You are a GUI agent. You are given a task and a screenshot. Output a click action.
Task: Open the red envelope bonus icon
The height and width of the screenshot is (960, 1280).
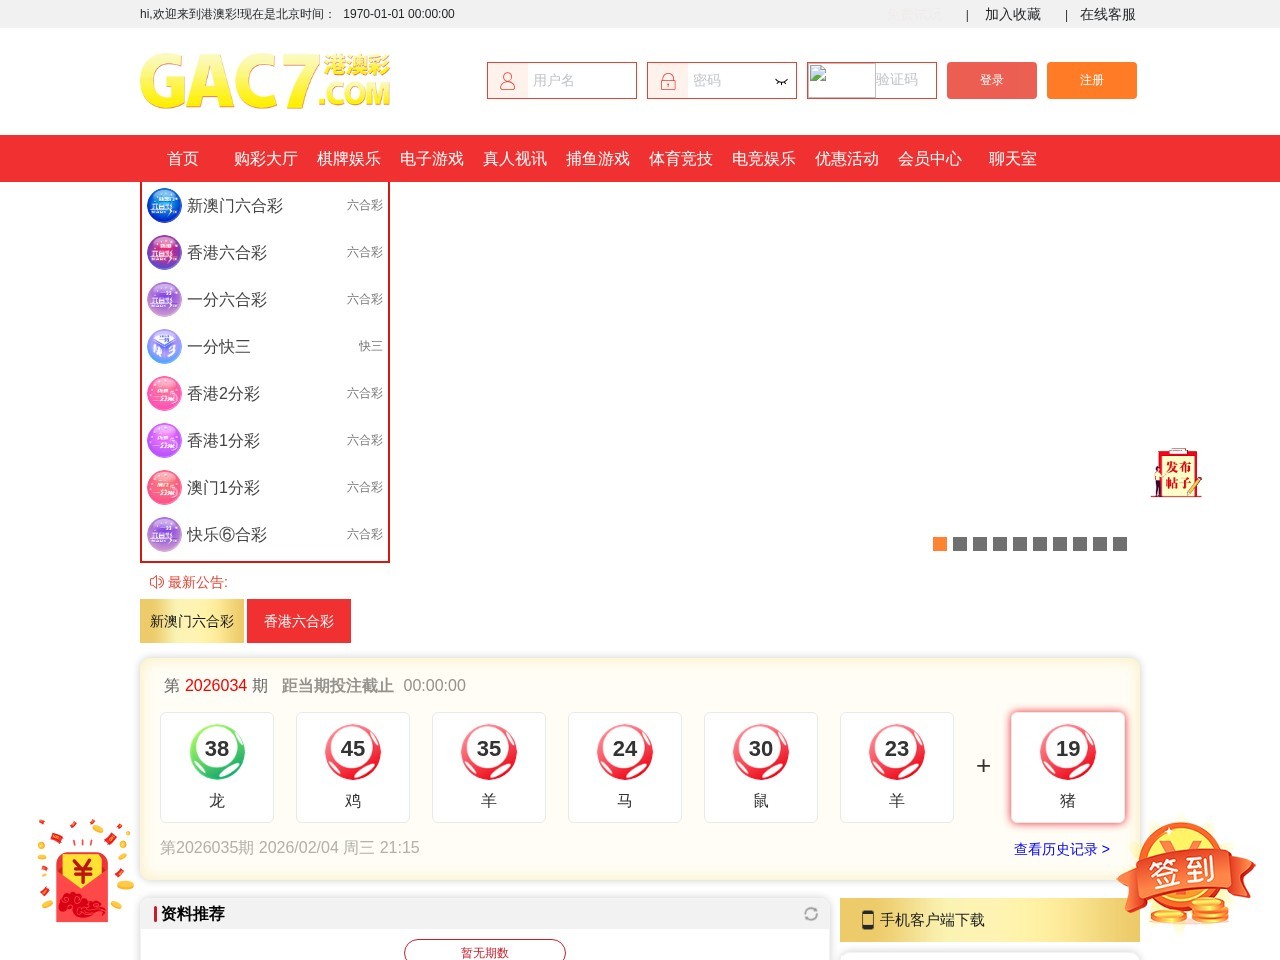85,871
